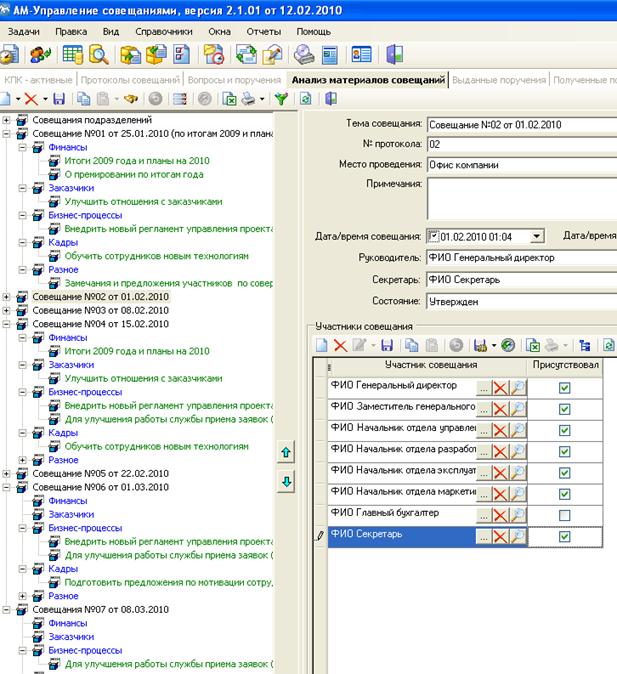This screenshot has height=674, width=617.
Task: Click the green down arrow button
Action: pyautogui.click(x=285, y=481)
